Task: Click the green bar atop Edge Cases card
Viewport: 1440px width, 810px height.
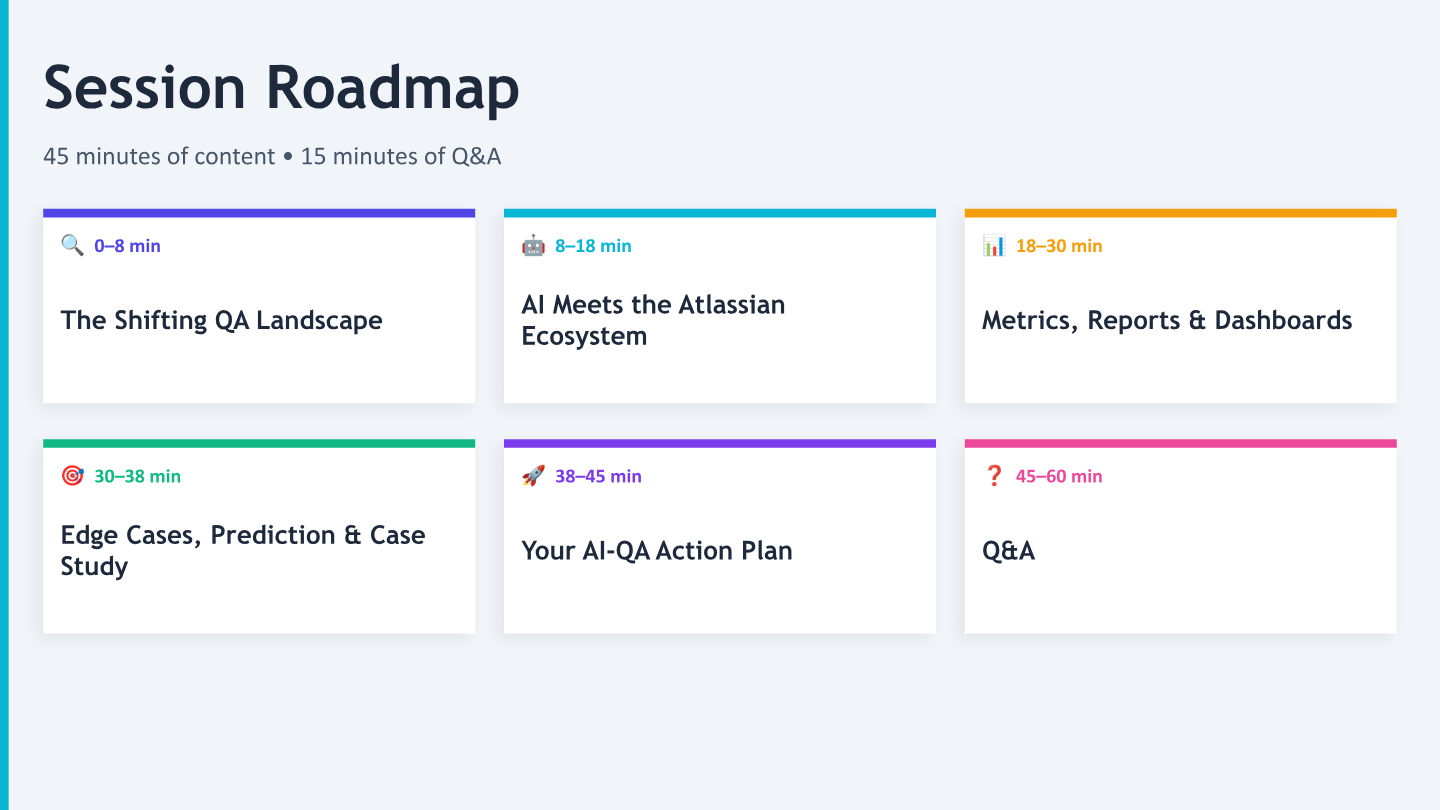Action: [259, 443]
